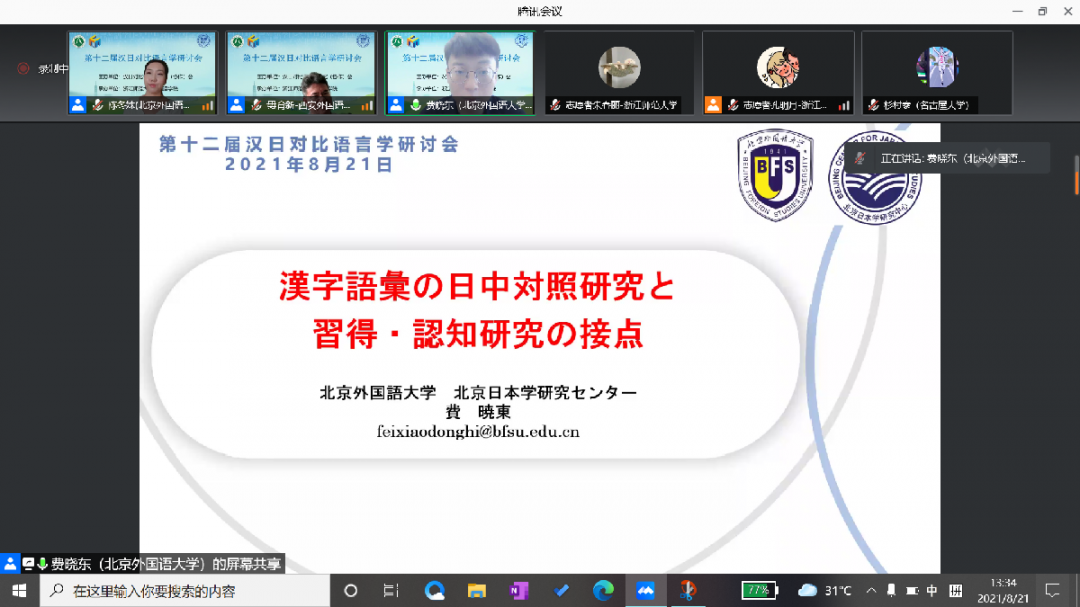This screenshot has width=1080, height=607.
Task: Select the cartoon couple avatar thumbnail
Action: tap(778, 72)
